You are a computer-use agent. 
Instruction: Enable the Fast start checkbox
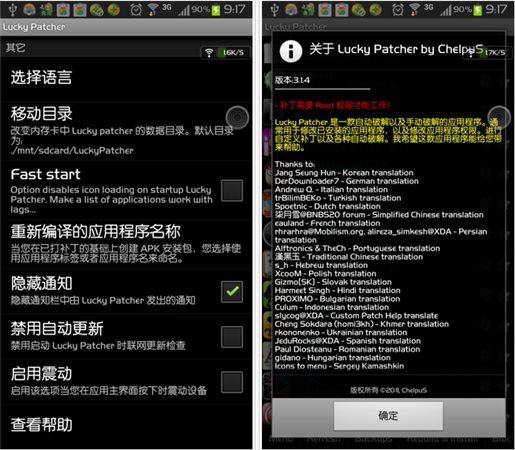coord(232,191)
